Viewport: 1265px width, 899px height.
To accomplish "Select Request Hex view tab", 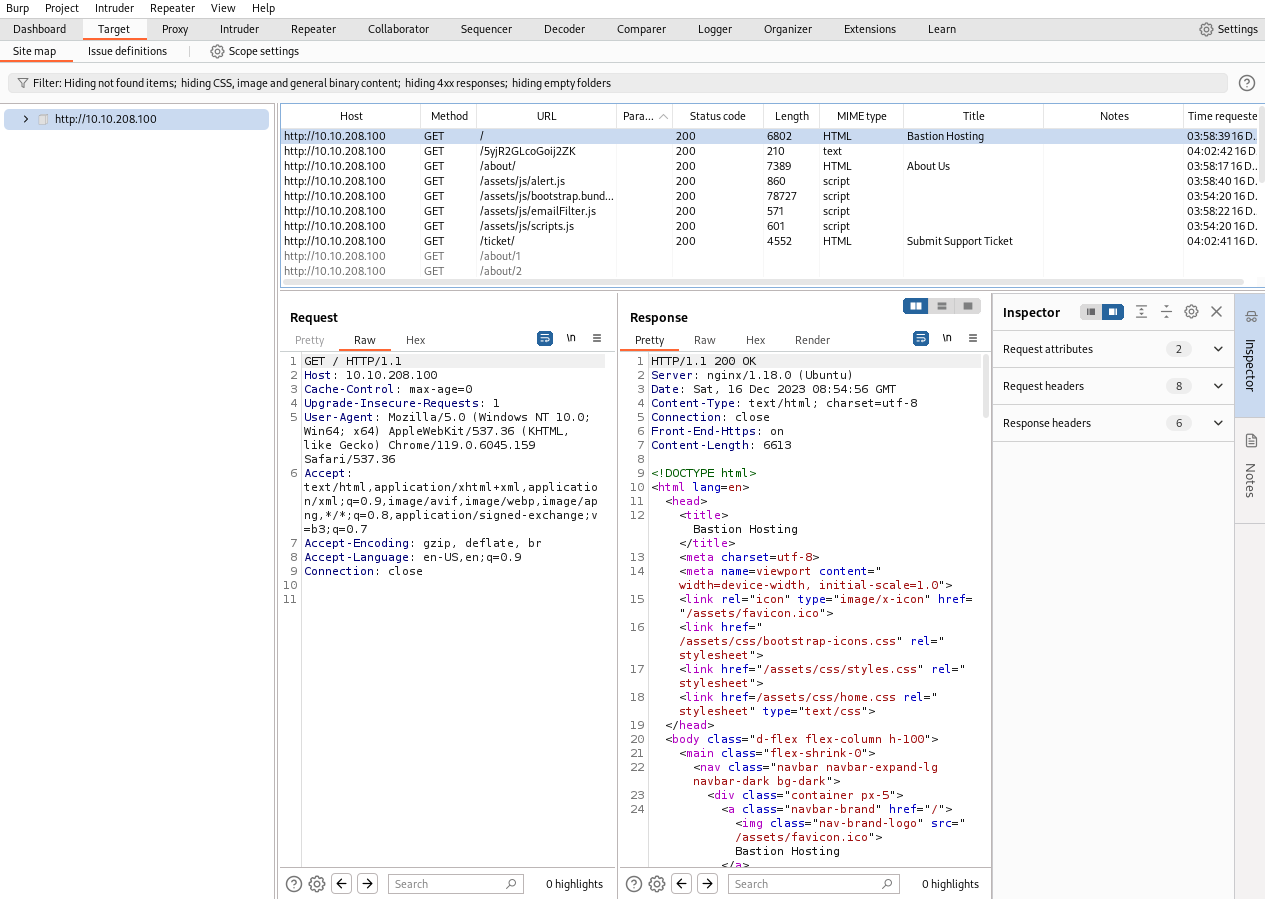I will tap(415, 340).
